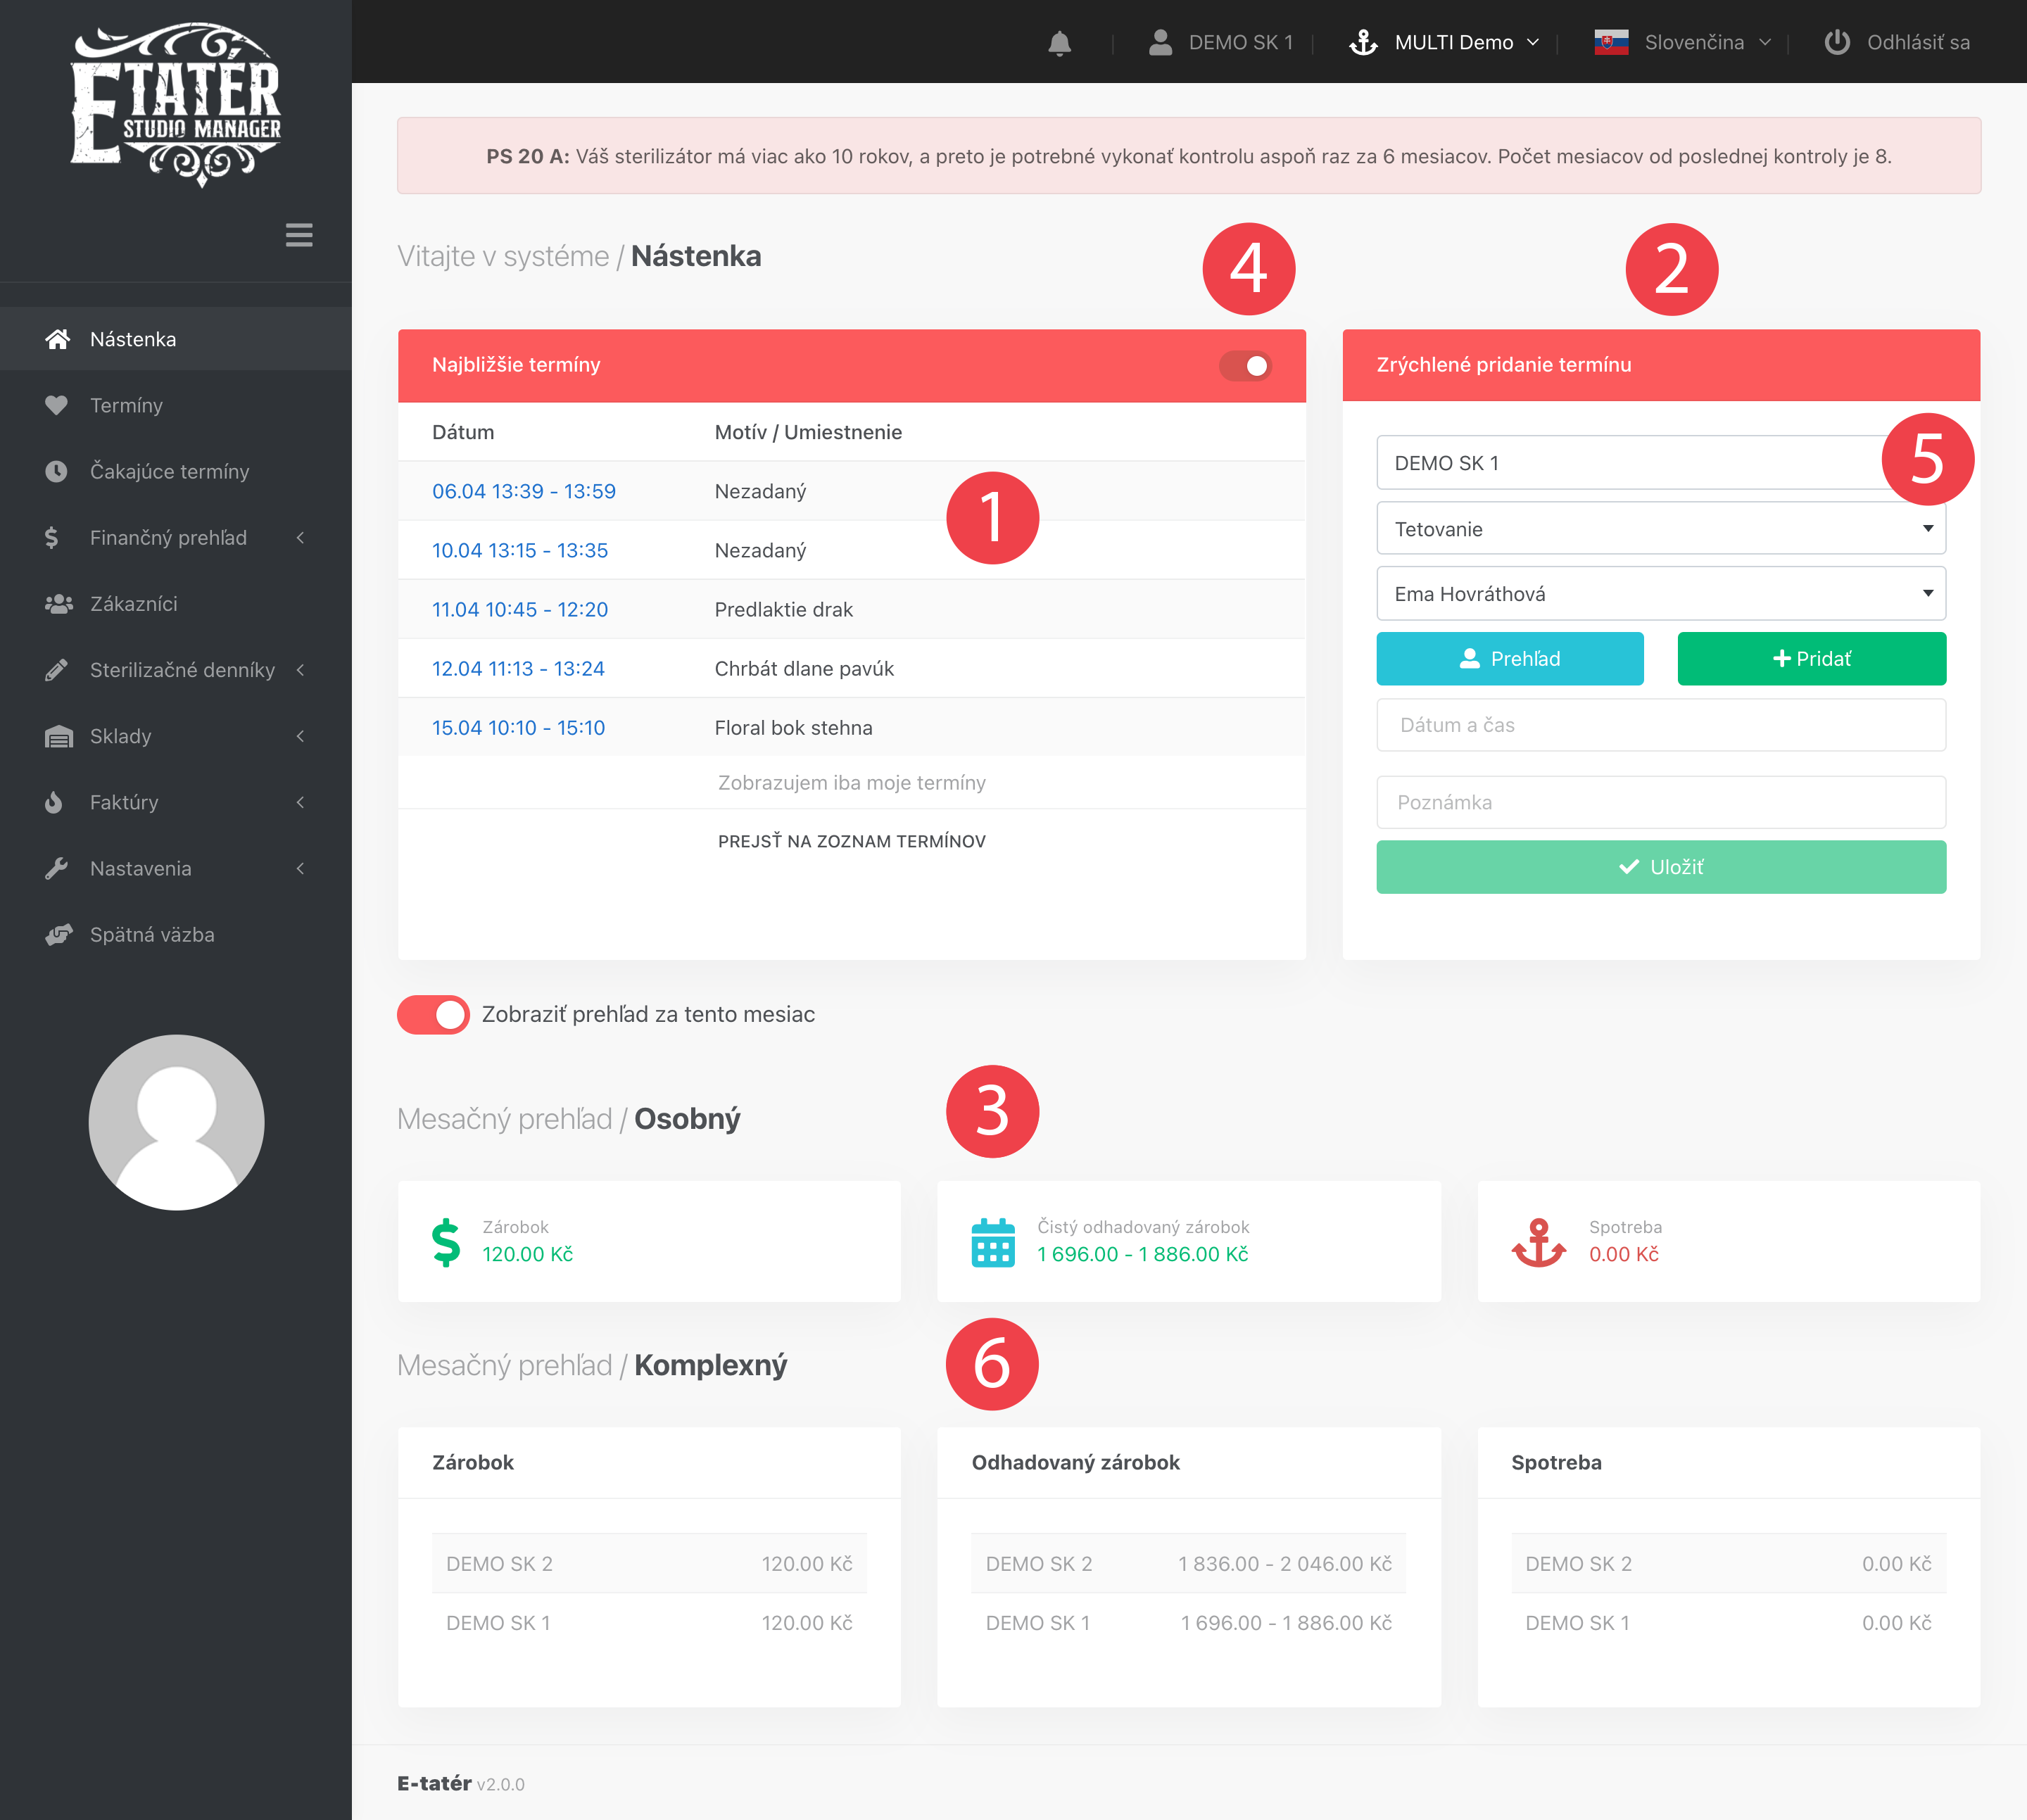This screenshot has height=1820, width=2027.
Task: Go to Nástenka in the sidebar
Action: click(x=176, y=339)
